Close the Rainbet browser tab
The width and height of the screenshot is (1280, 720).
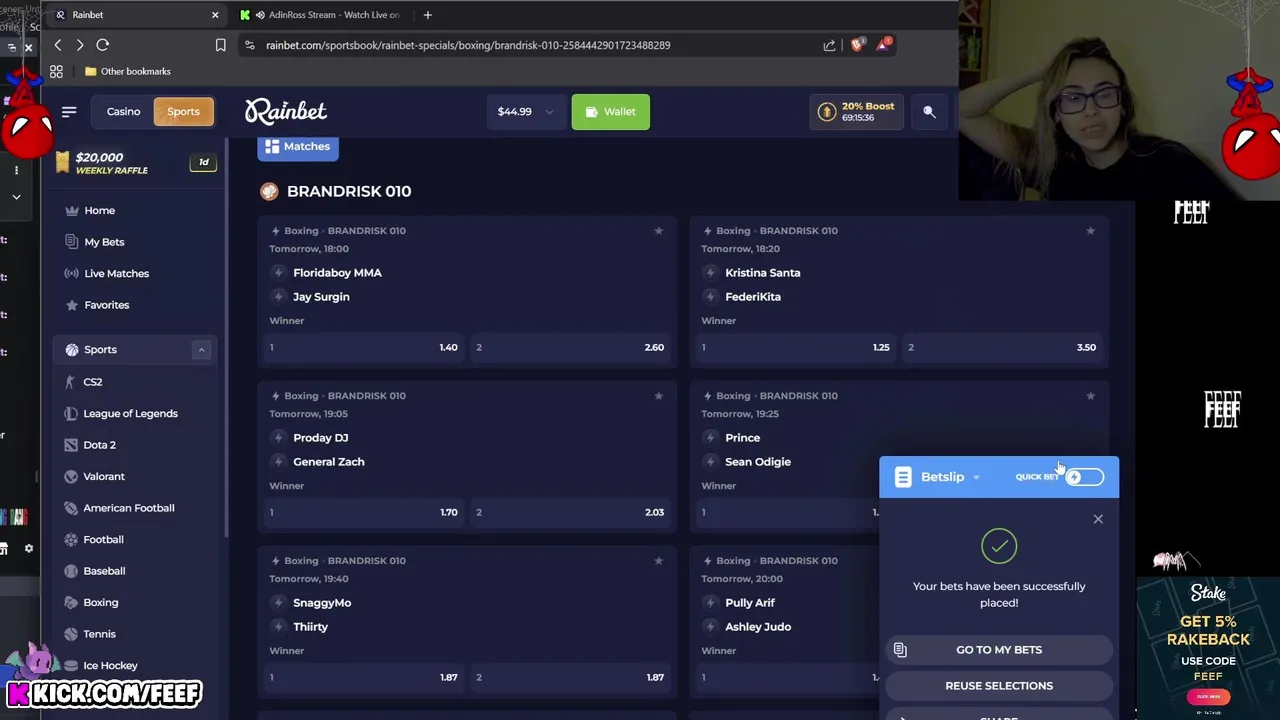(x=214, y=15)
